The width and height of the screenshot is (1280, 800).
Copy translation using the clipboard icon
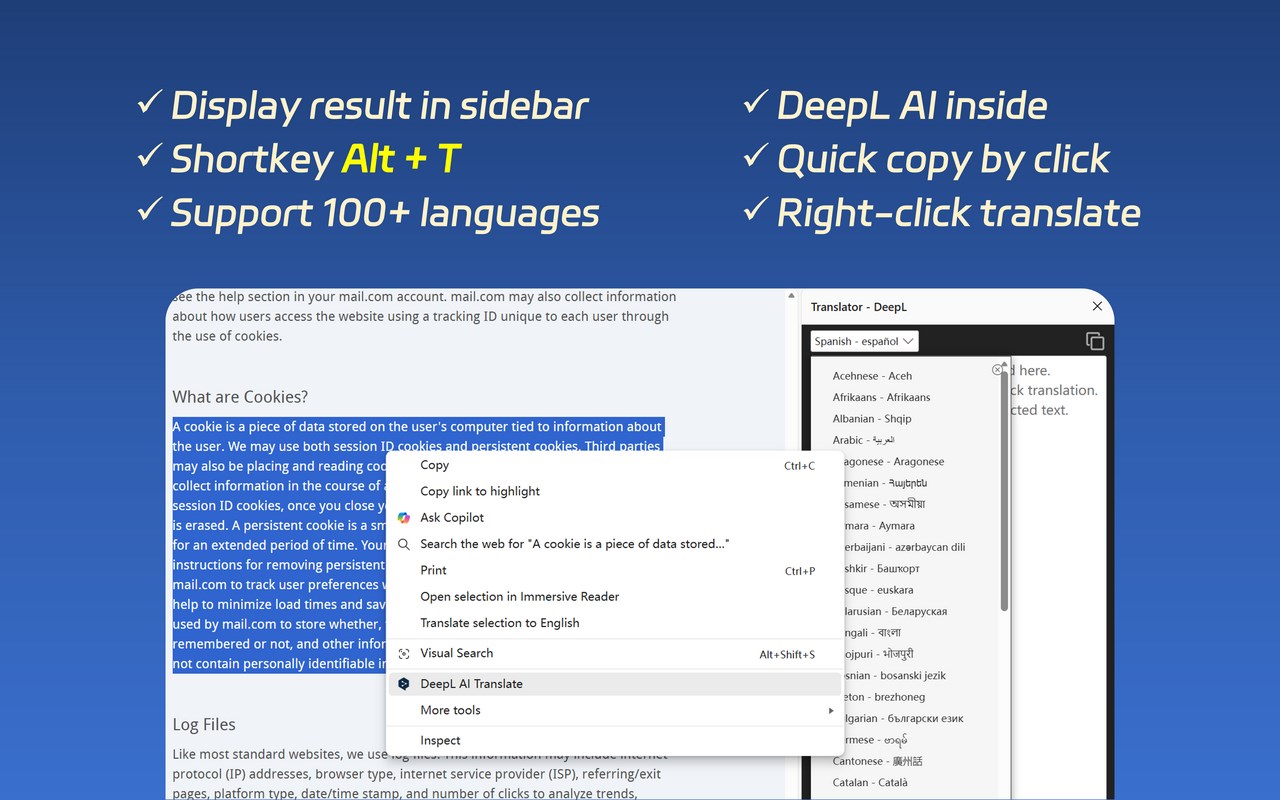[1094, 340]
